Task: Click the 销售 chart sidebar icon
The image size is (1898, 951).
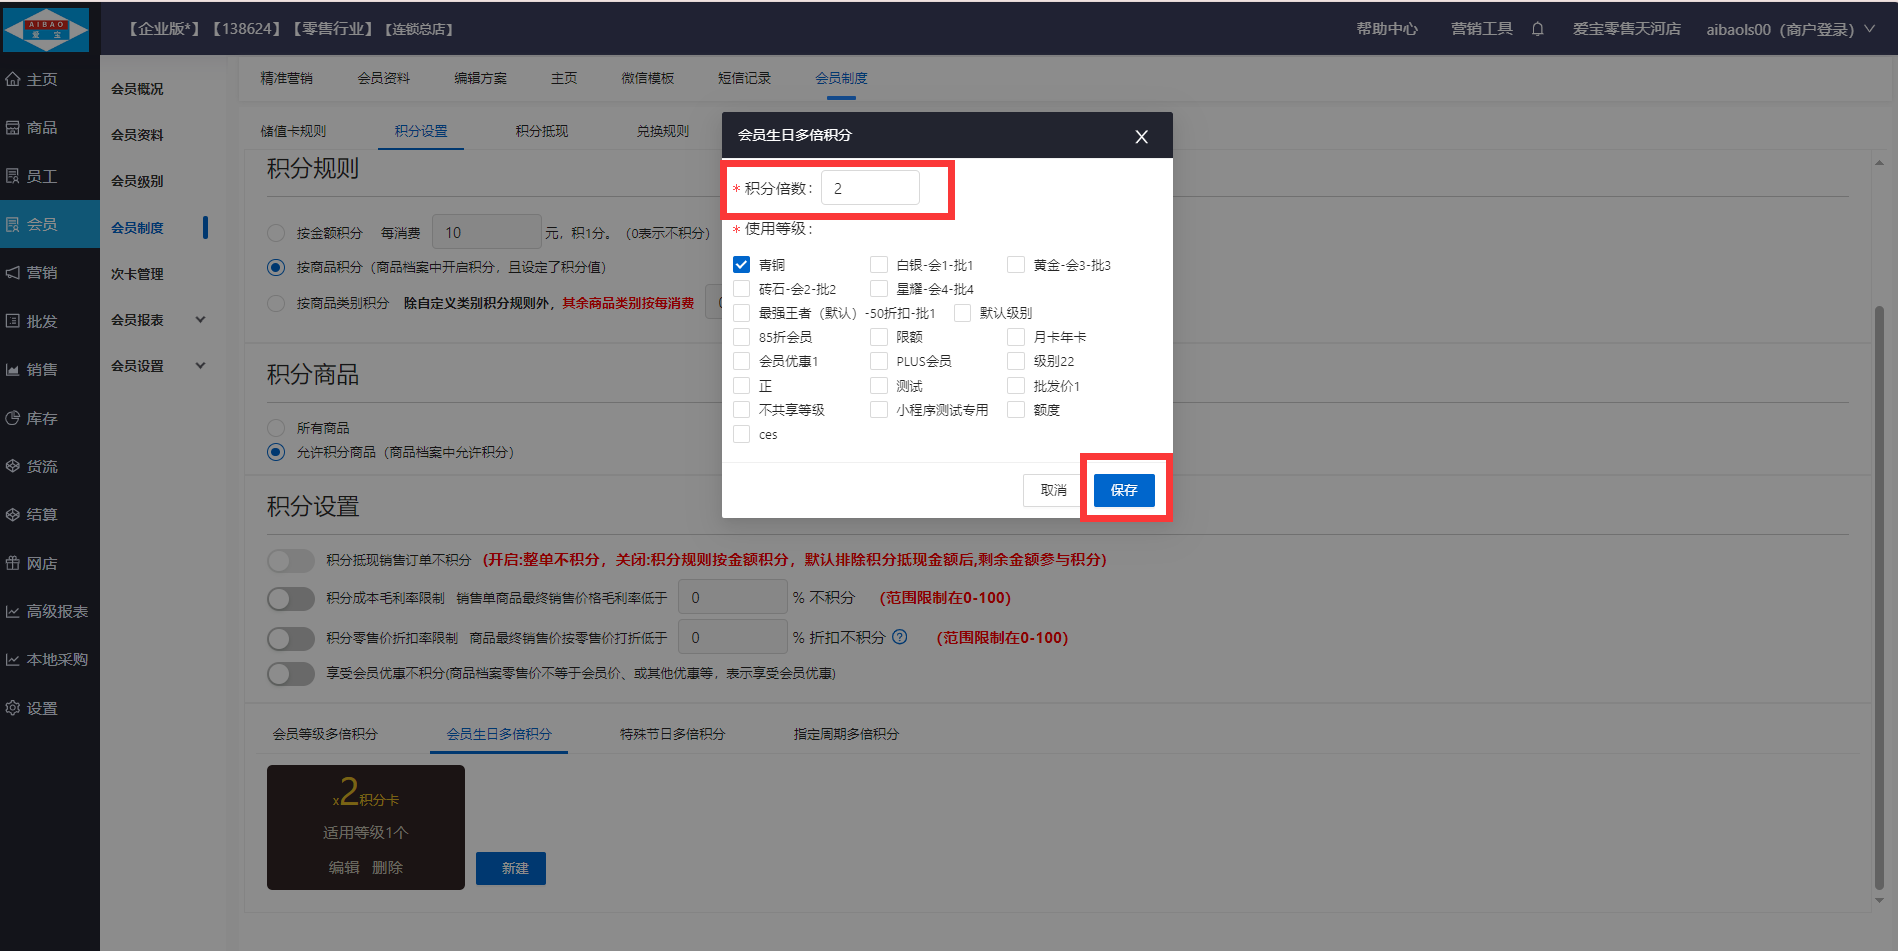Action: 13,370
